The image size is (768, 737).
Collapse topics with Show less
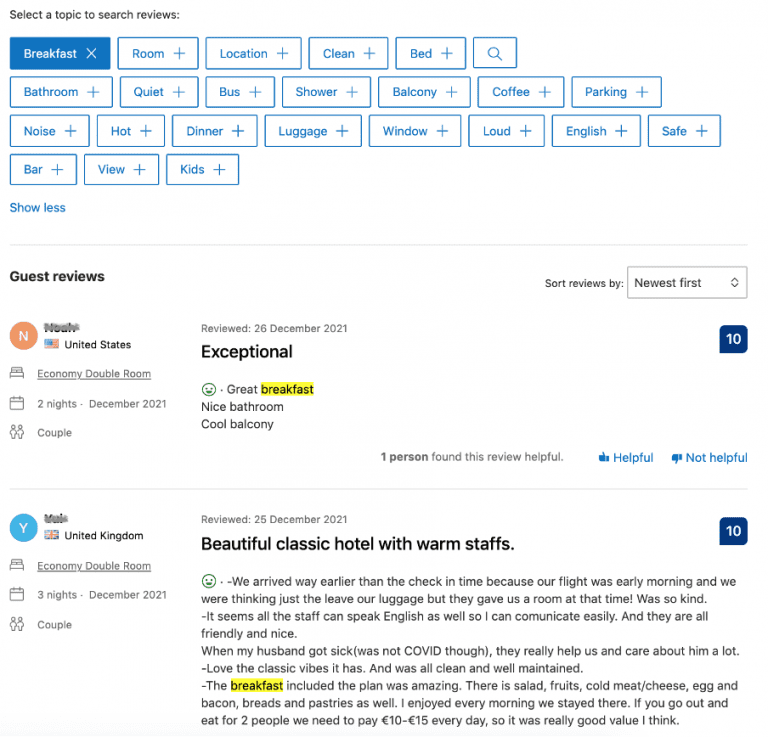[x=38, y=208]
